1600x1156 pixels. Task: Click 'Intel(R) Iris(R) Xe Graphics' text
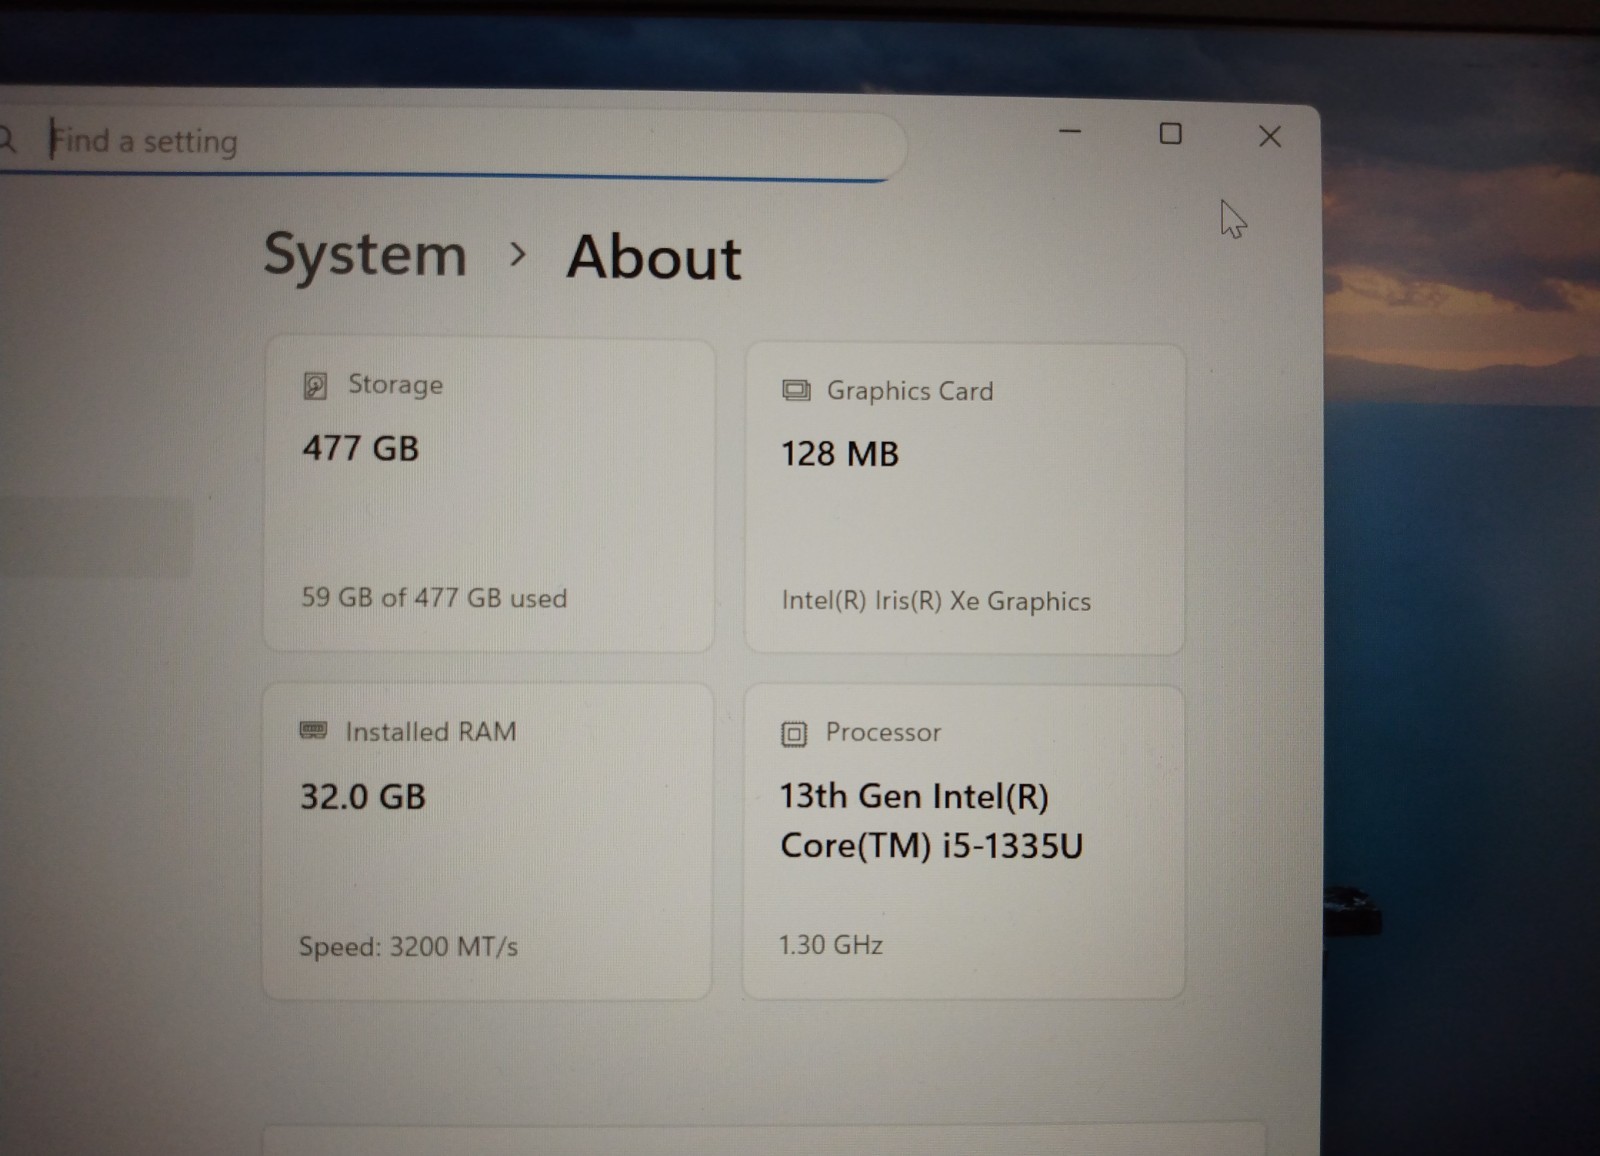pyautogui.click(x=936, y=601)
